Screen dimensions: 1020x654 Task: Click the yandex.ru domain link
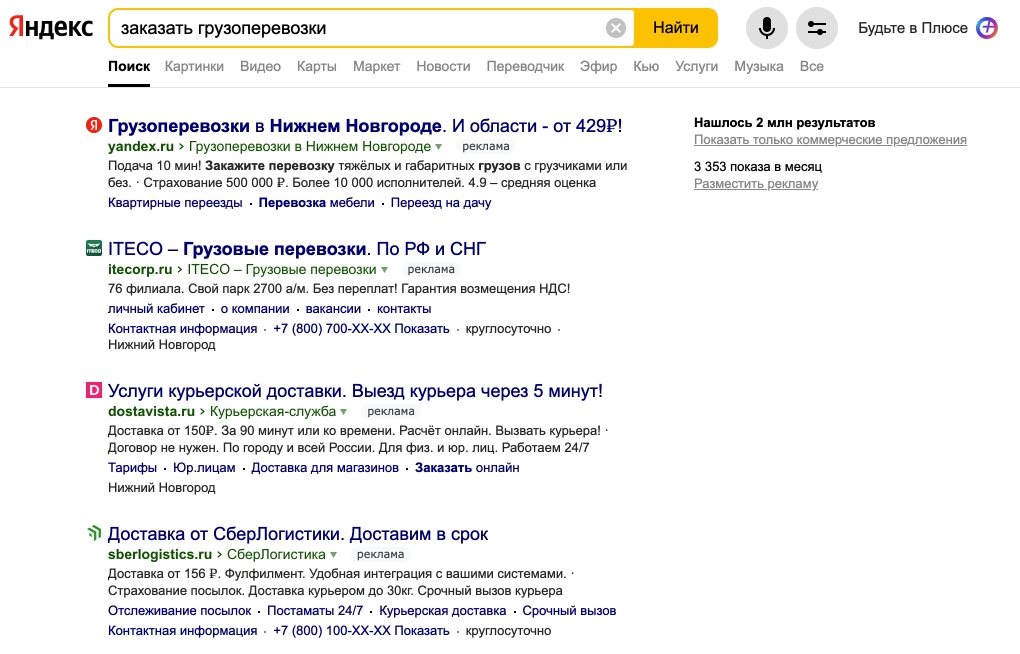141,146
